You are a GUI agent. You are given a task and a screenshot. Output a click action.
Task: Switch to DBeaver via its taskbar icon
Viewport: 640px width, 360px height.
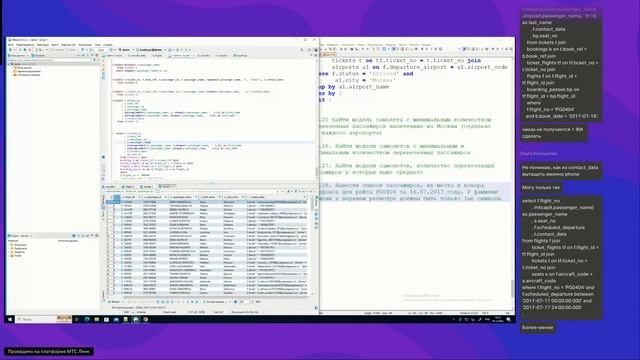(136, 319)
